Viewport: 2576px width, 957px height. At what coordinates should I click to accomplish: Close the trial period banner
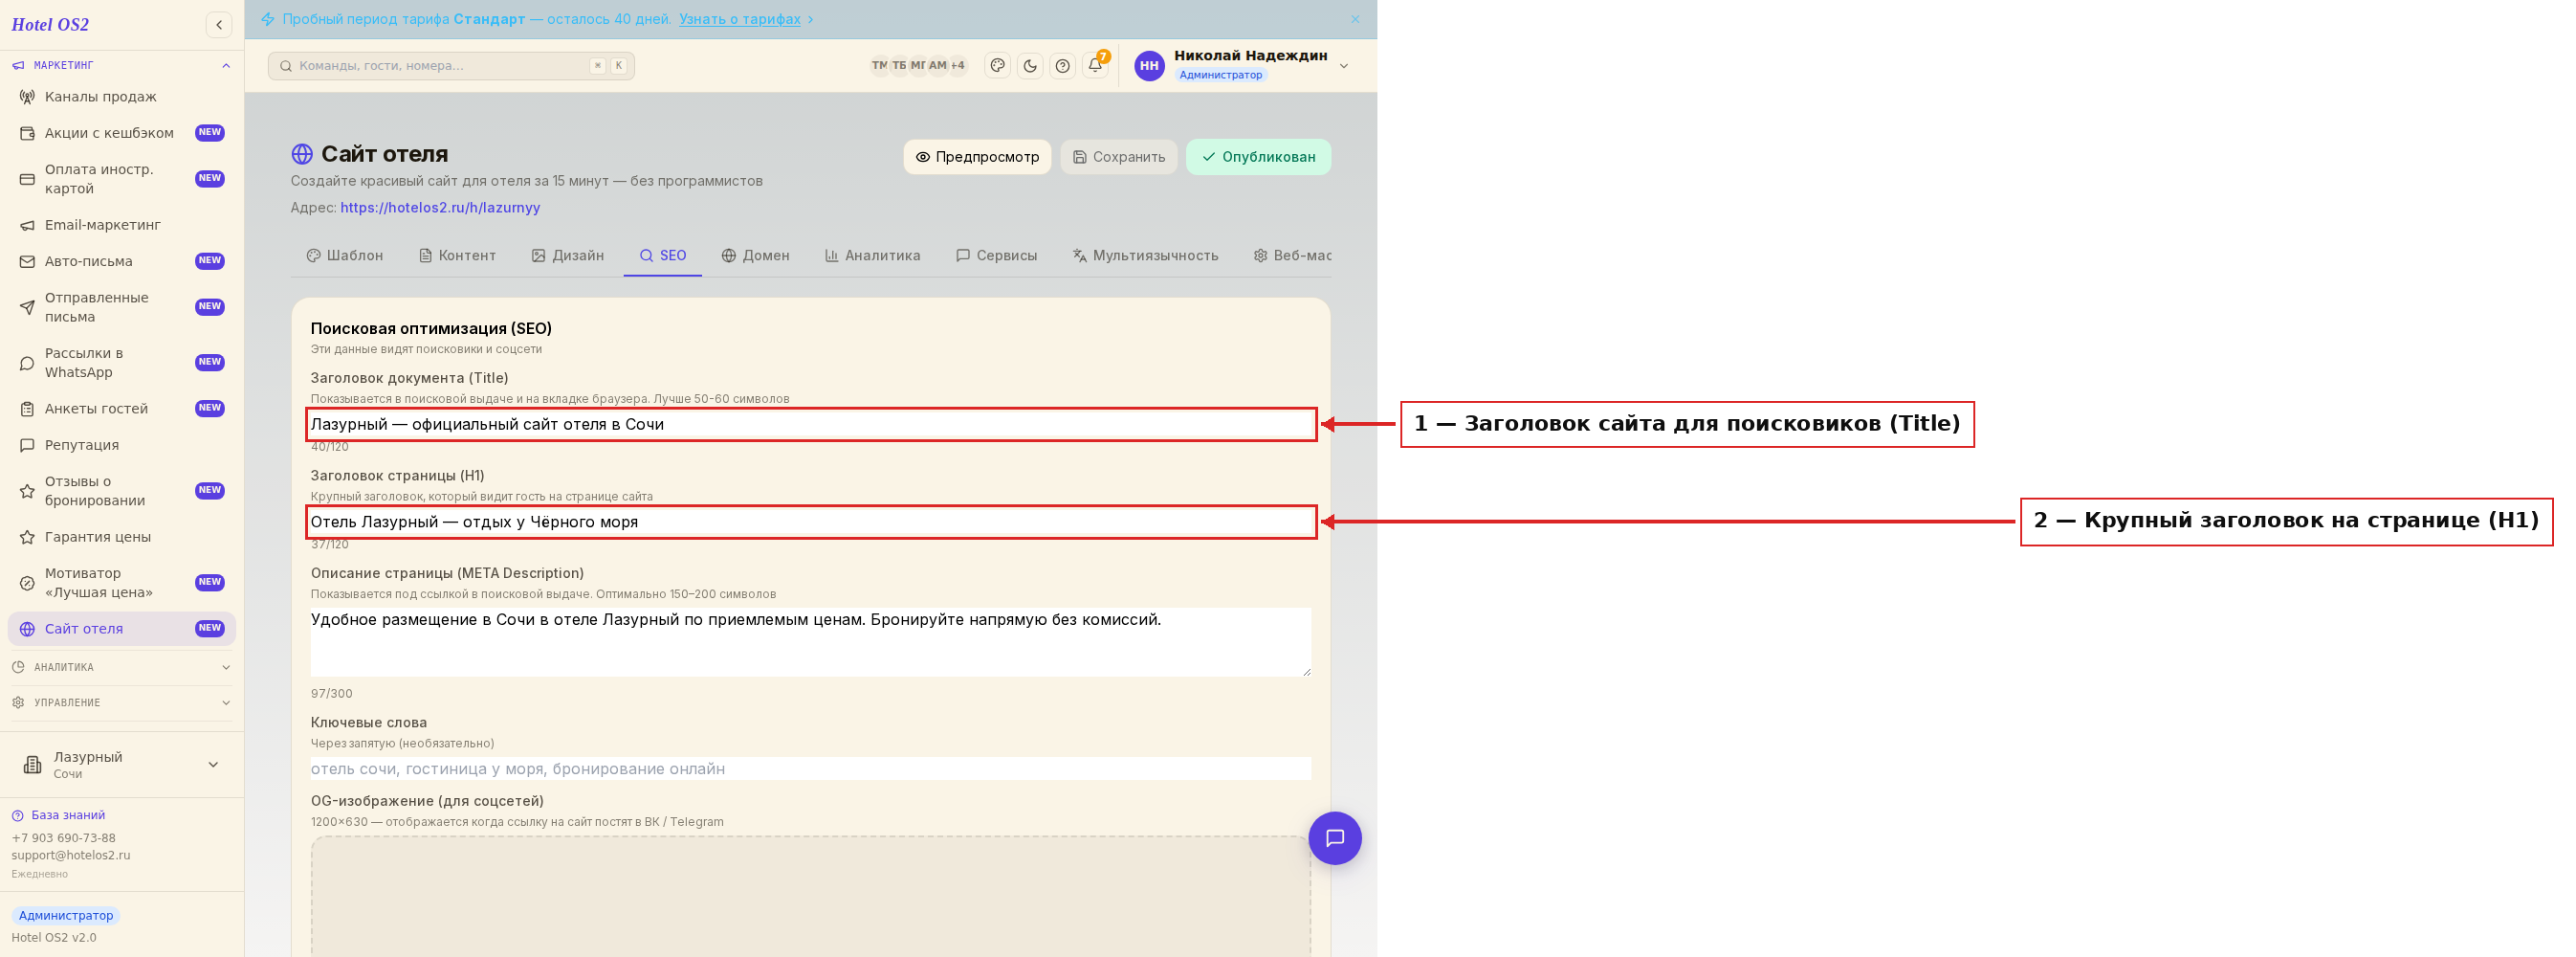(x=1355, y=19)
